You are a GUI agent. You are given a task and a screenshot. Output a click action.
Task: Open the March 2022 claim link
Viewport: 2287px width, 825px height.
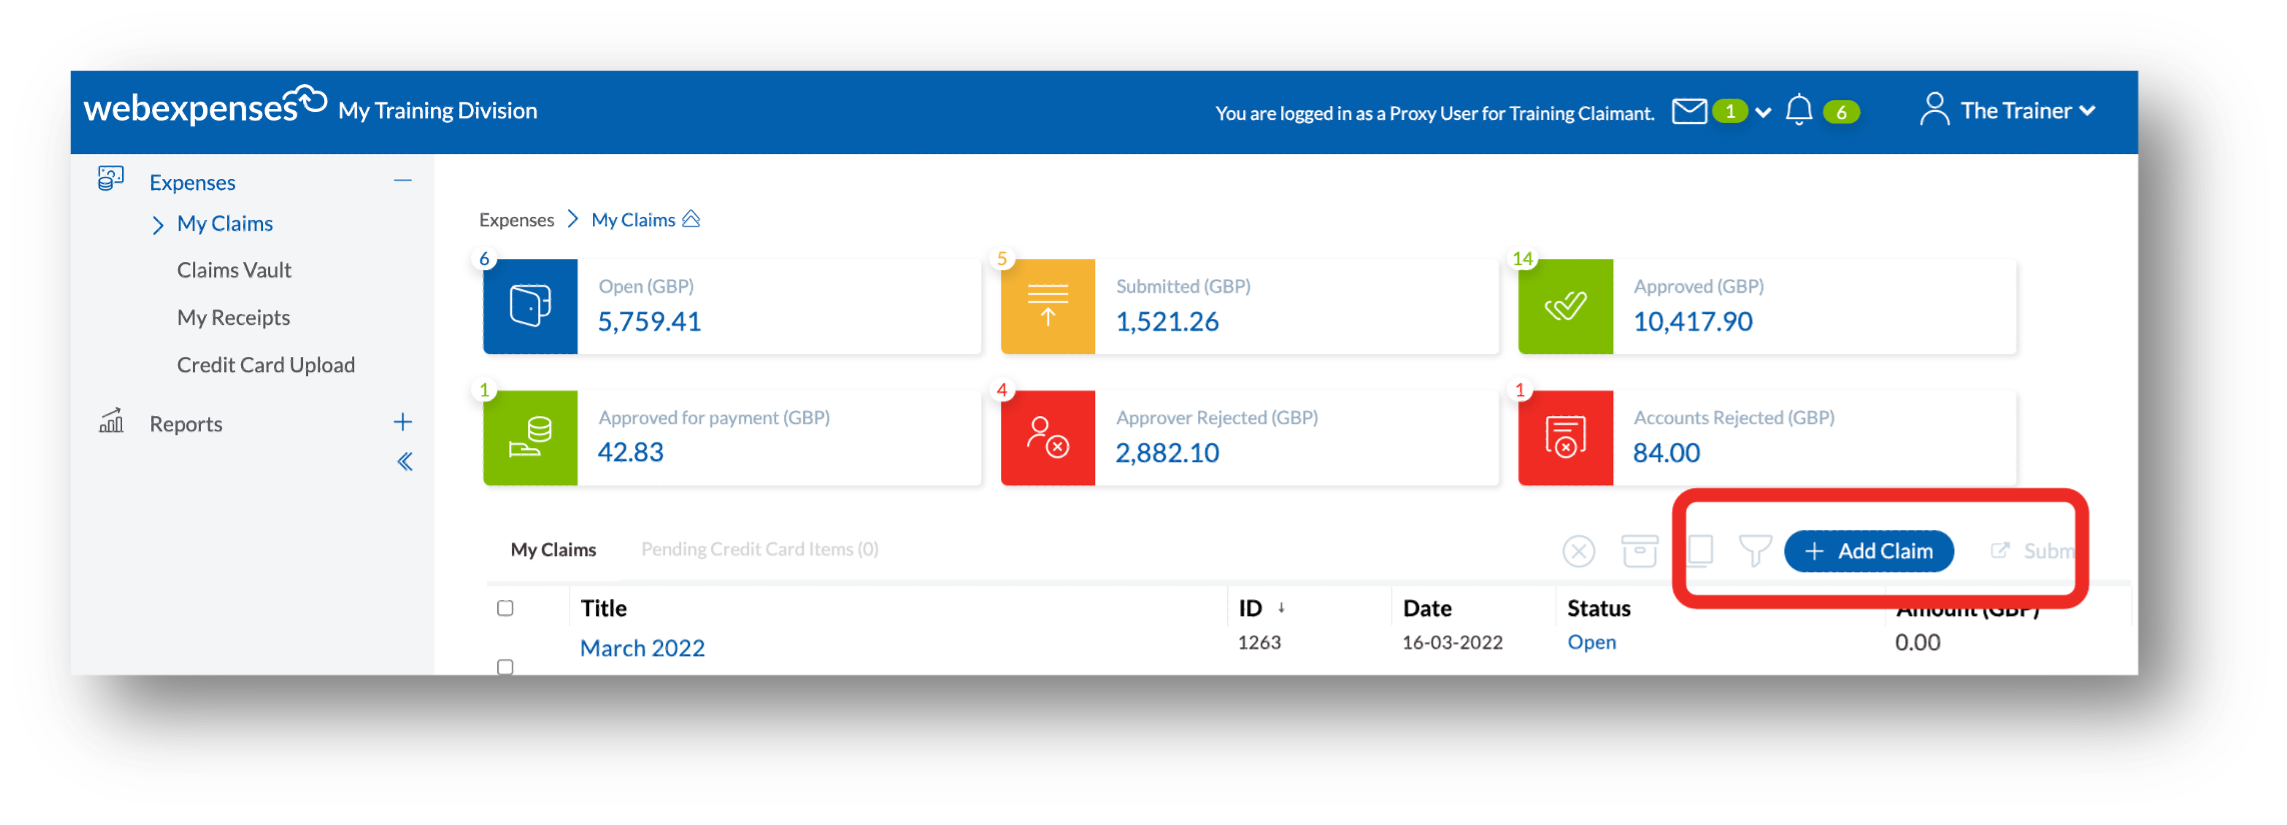(x=642, y=648)
